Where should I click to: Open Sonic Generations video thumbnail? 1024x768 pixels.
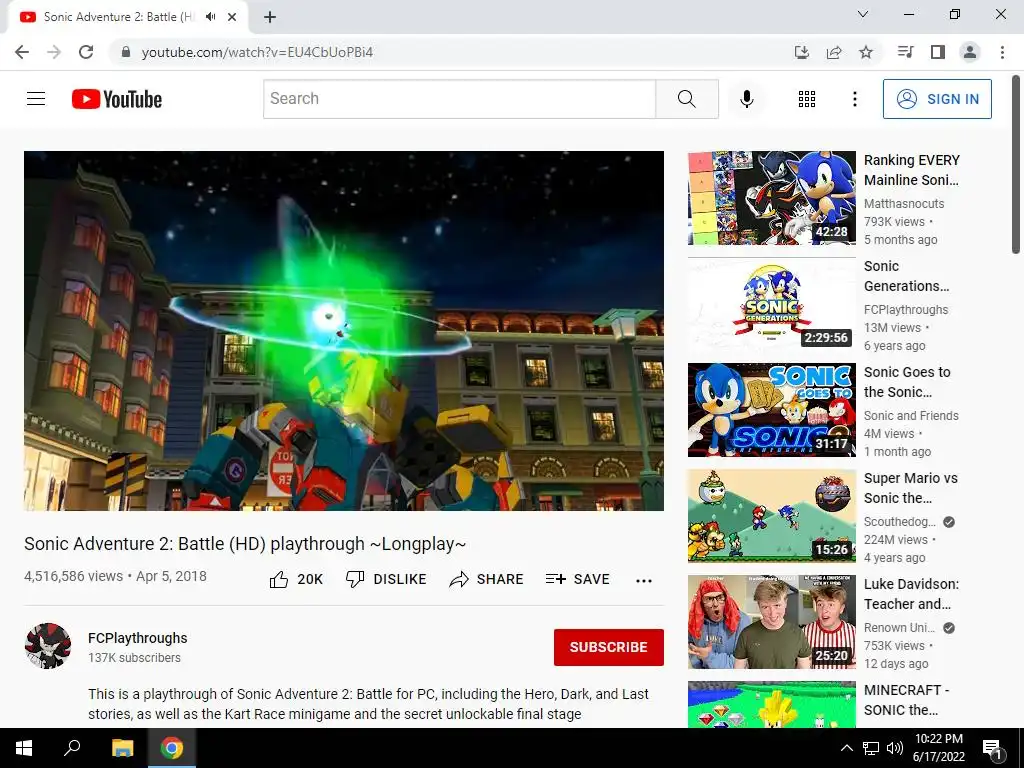pyautogui.click(x=771, y=304)
